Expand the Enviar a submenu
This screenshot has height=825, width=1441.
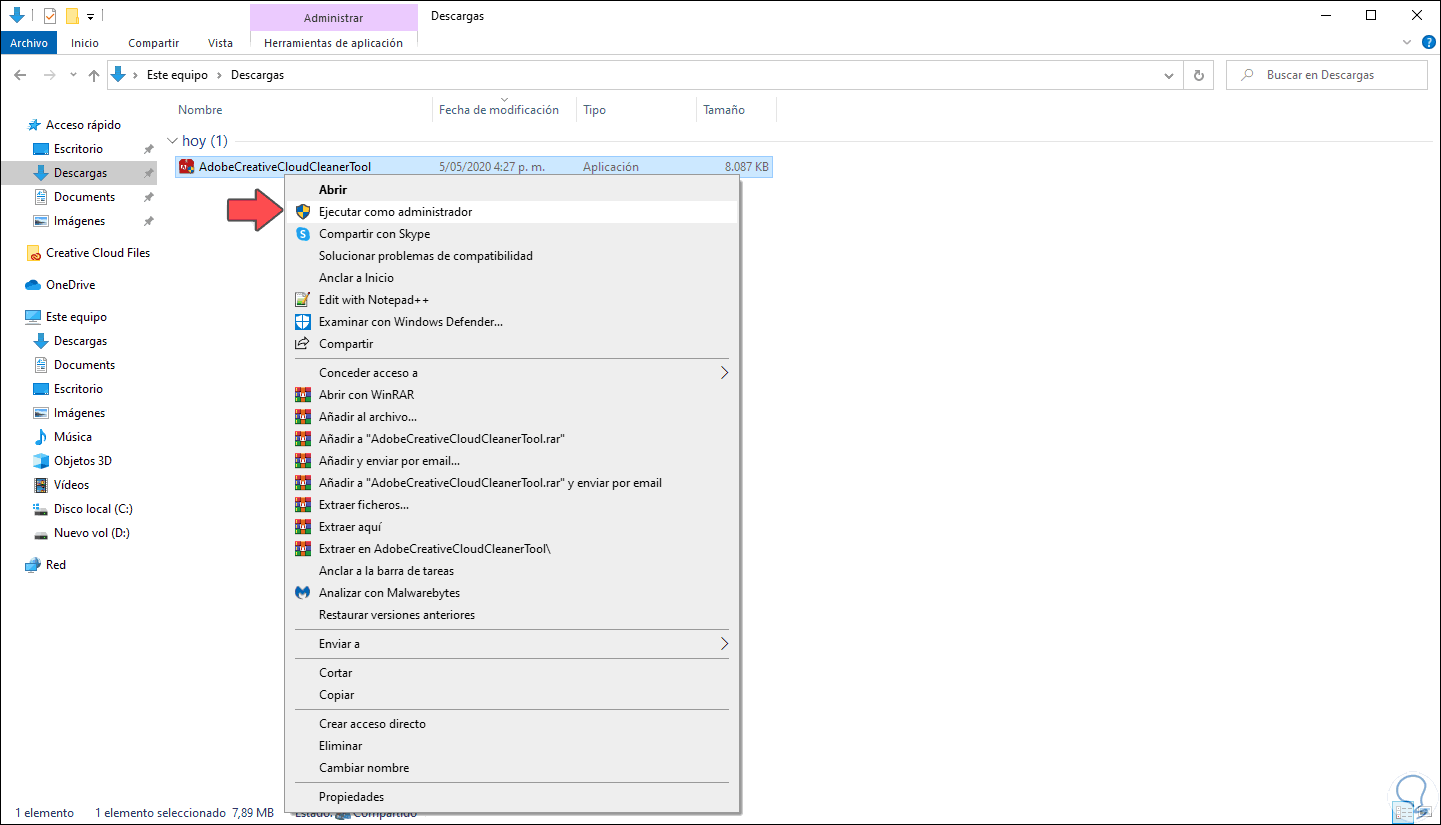click(x=724, y=644)
